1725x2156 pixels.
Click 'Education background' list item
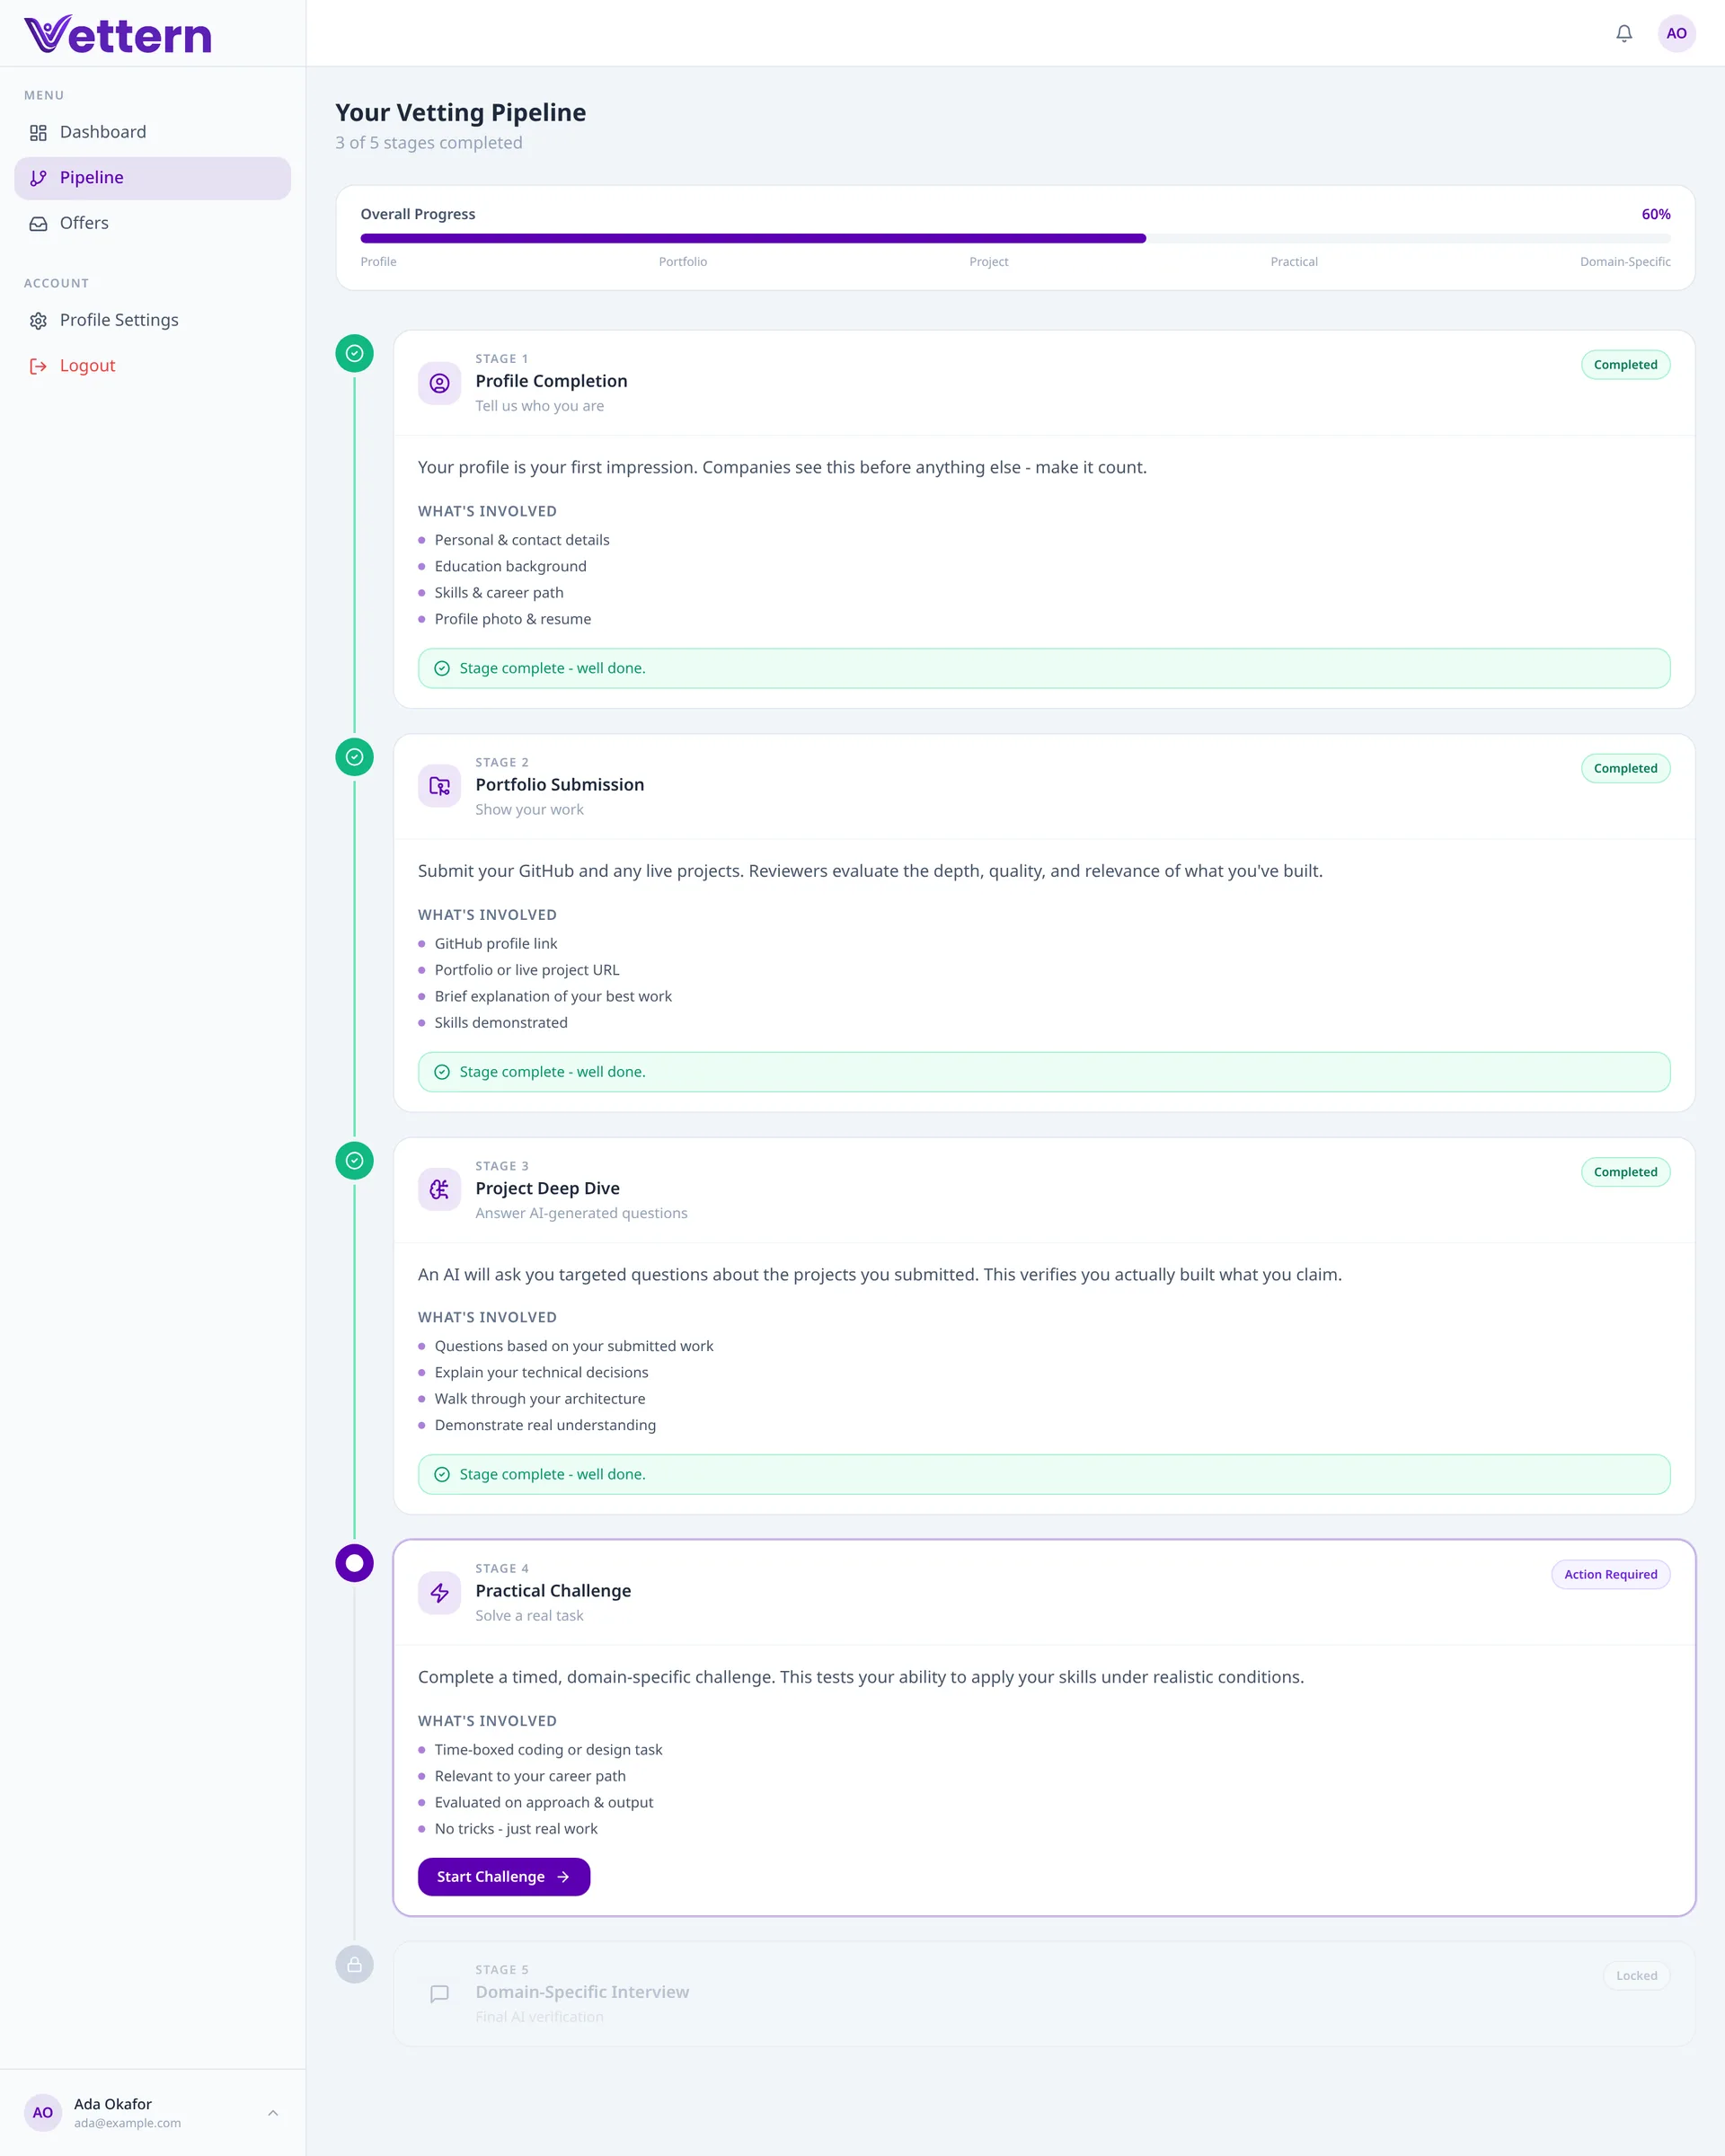(510, 567)
